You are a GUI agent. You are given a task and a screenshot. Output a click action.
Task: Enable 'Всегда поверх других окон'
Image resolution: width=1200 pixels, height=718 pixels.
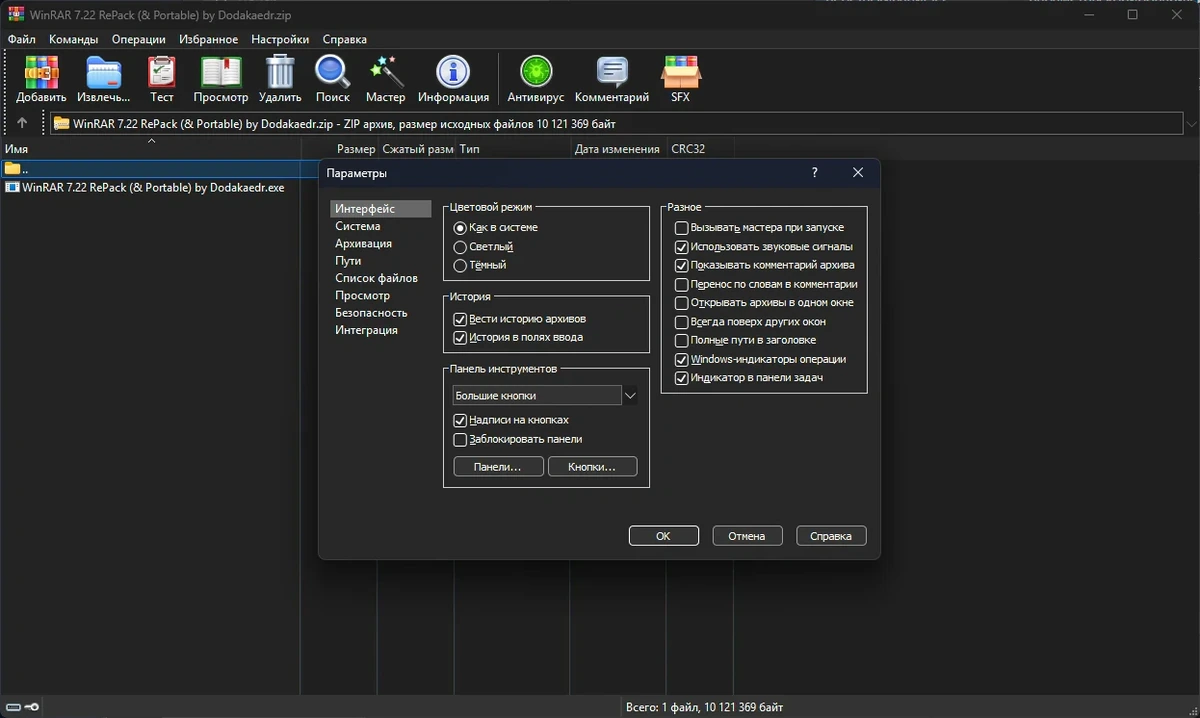coord(682,322)
